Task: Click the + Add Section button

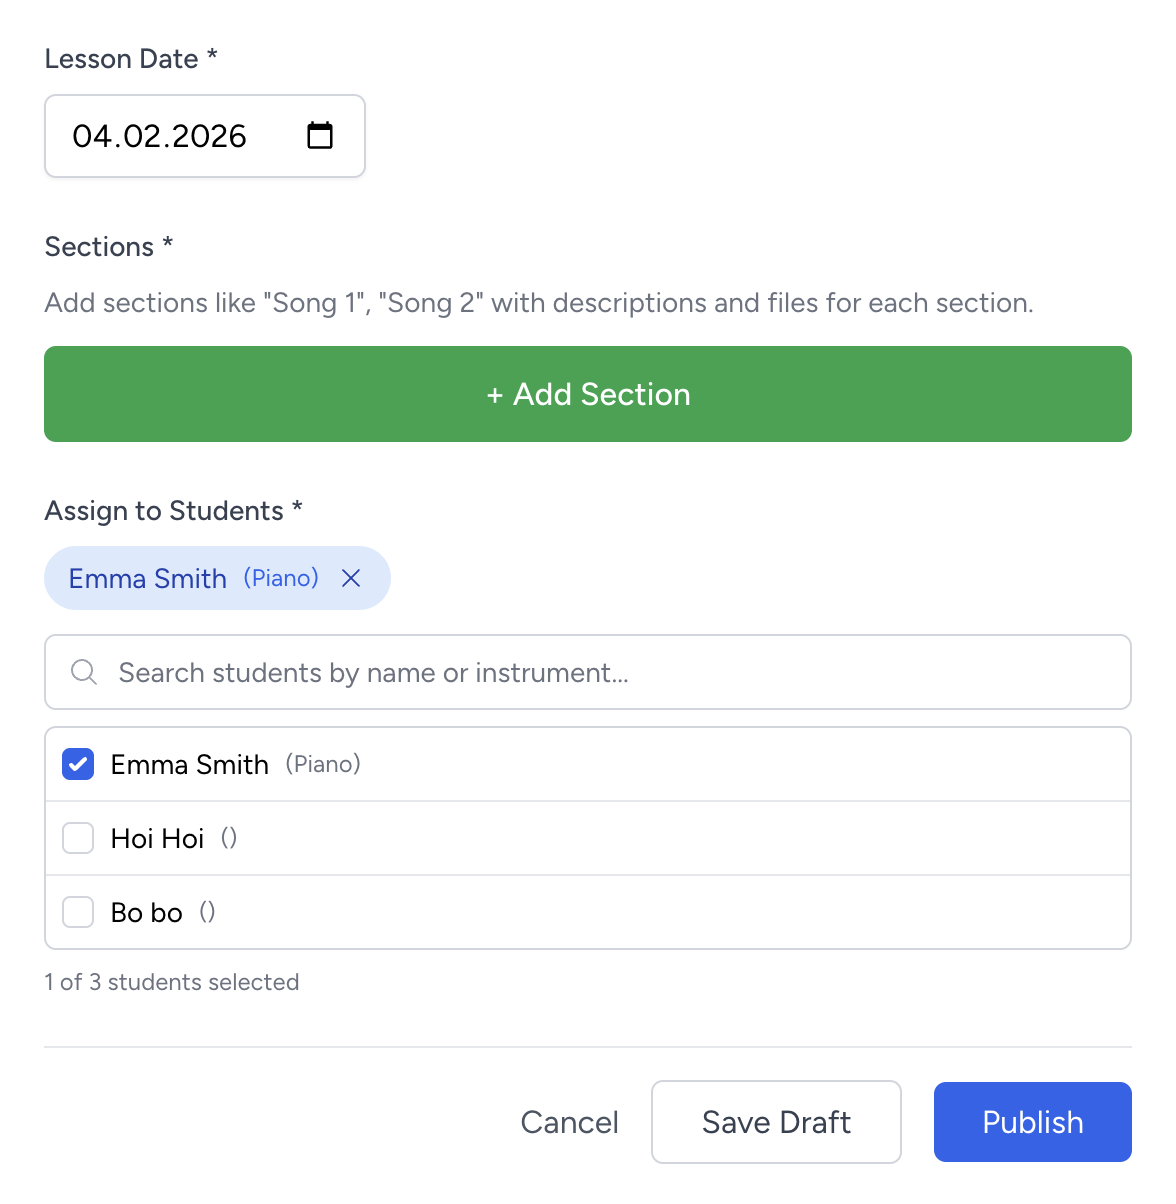Action: [588, 394]
